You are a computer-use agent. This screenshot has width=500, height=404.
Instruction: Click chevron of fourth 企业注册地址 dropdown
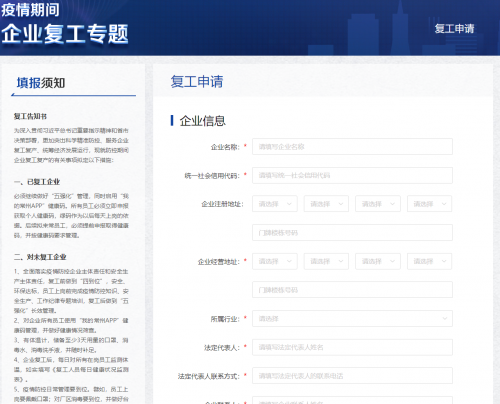click(444, 204)
